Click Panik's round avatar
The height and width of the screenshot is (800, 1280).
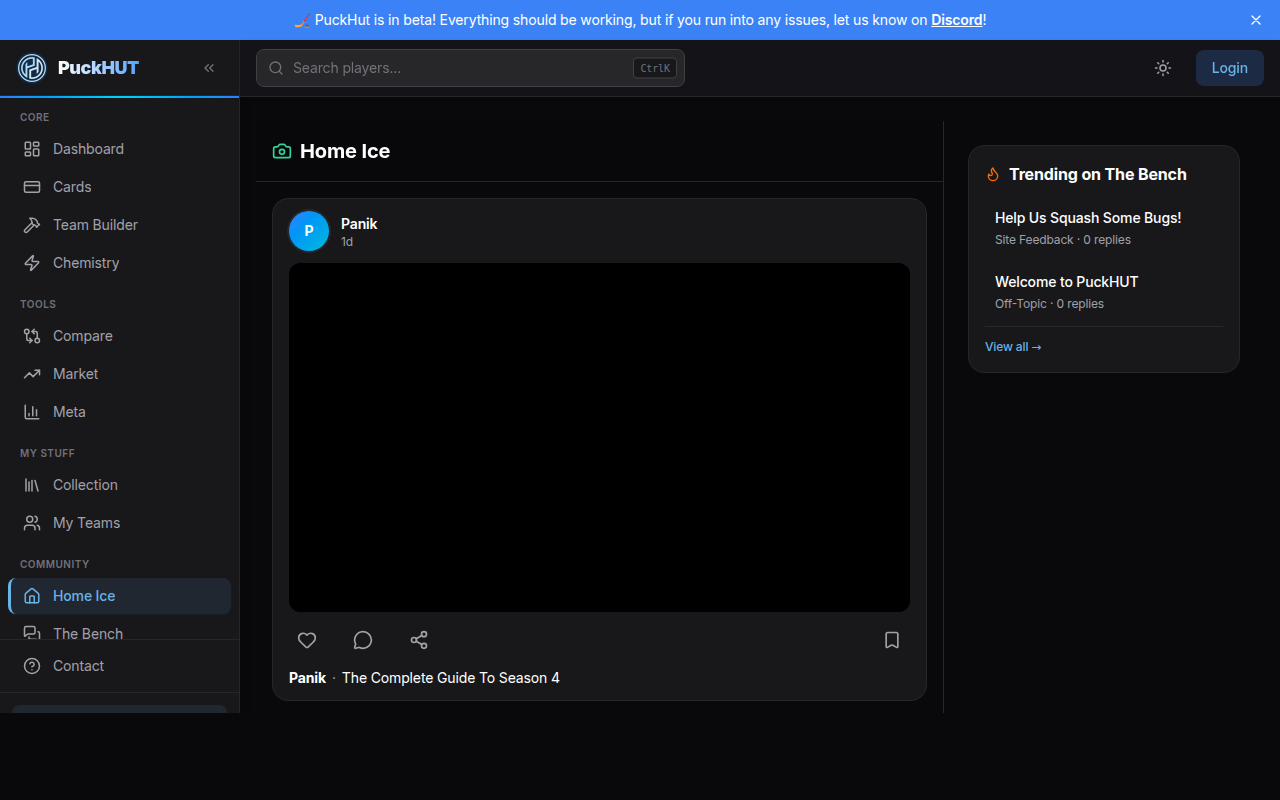[309, 231]
